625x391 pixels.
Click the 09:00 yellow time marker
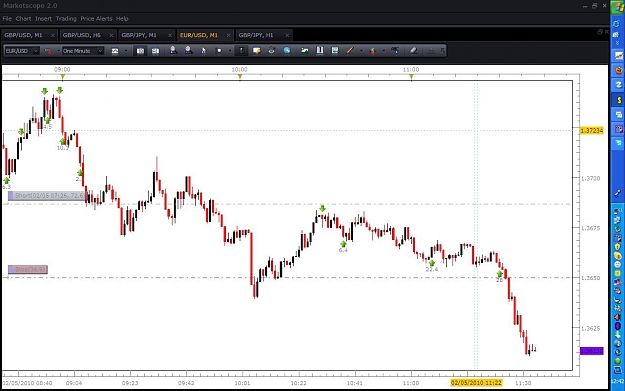tap(63, 77)
